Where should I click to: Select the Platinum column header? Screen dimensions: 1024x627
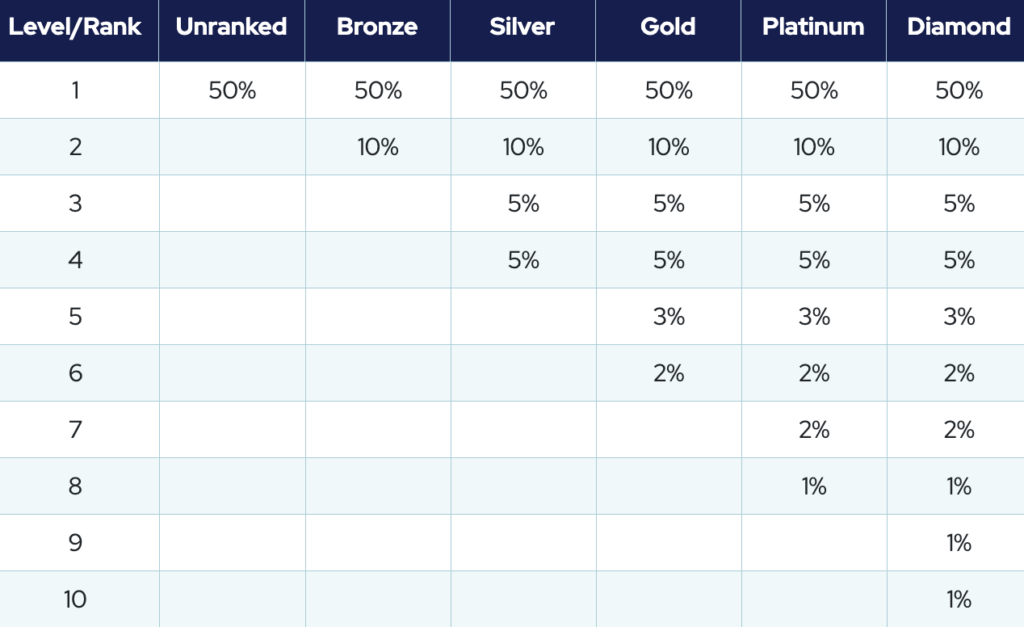813,27
